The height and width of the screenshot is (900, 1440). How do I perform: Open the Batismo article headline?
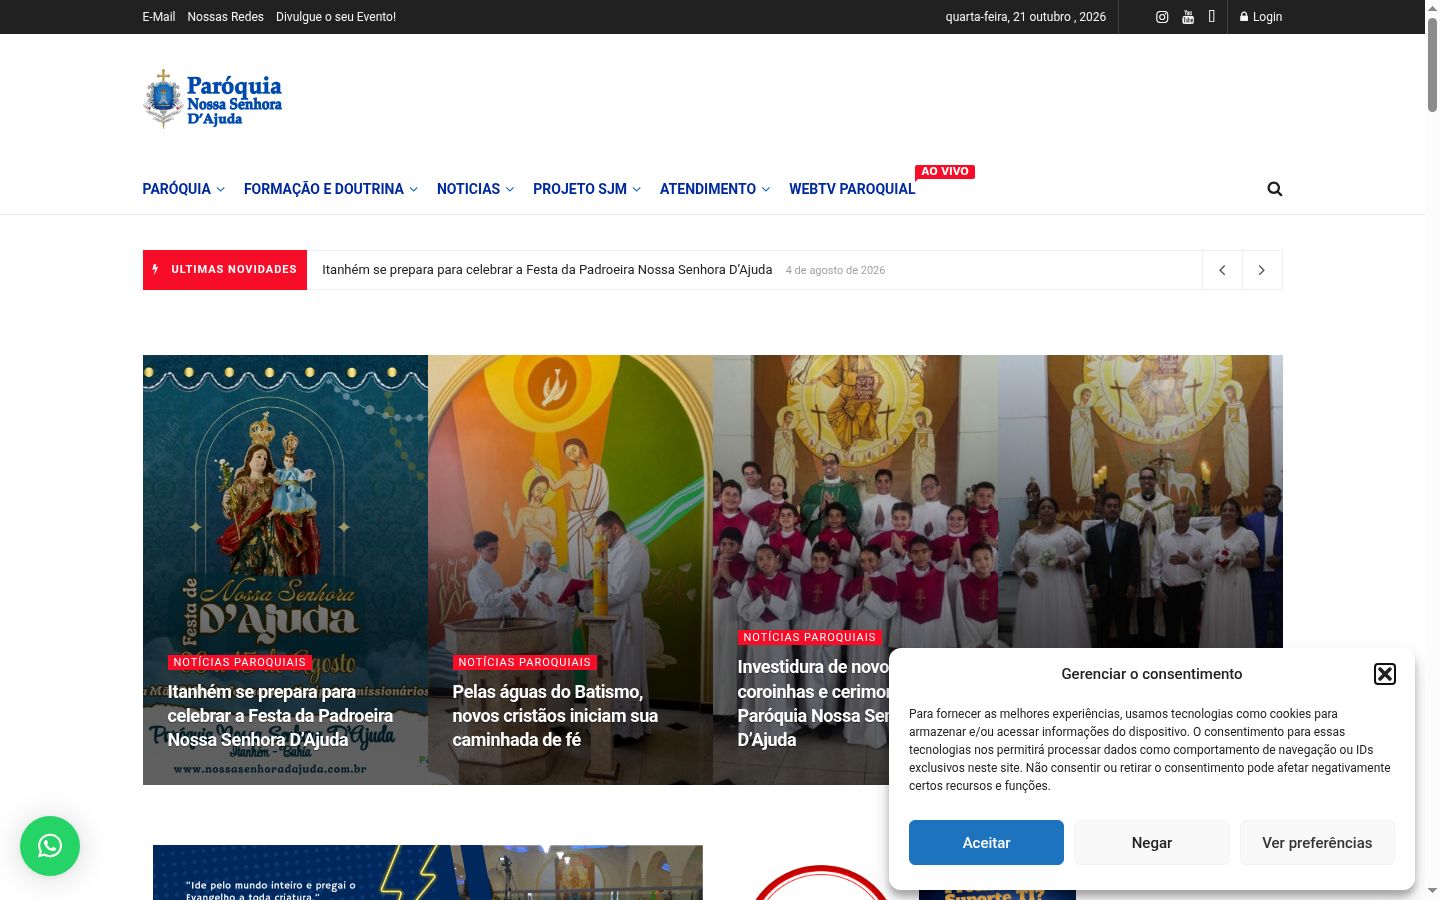tap(555, 716)
